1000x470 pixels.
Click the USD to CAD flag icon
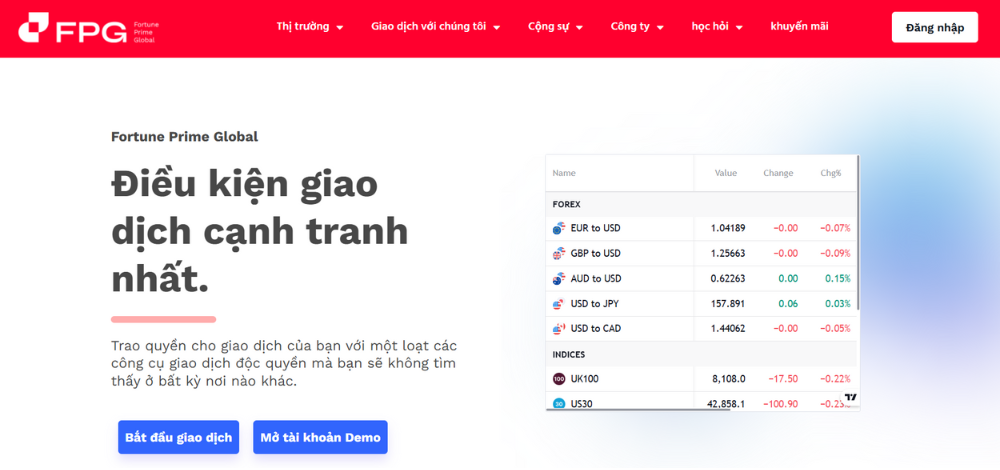[x=559, y=329]
